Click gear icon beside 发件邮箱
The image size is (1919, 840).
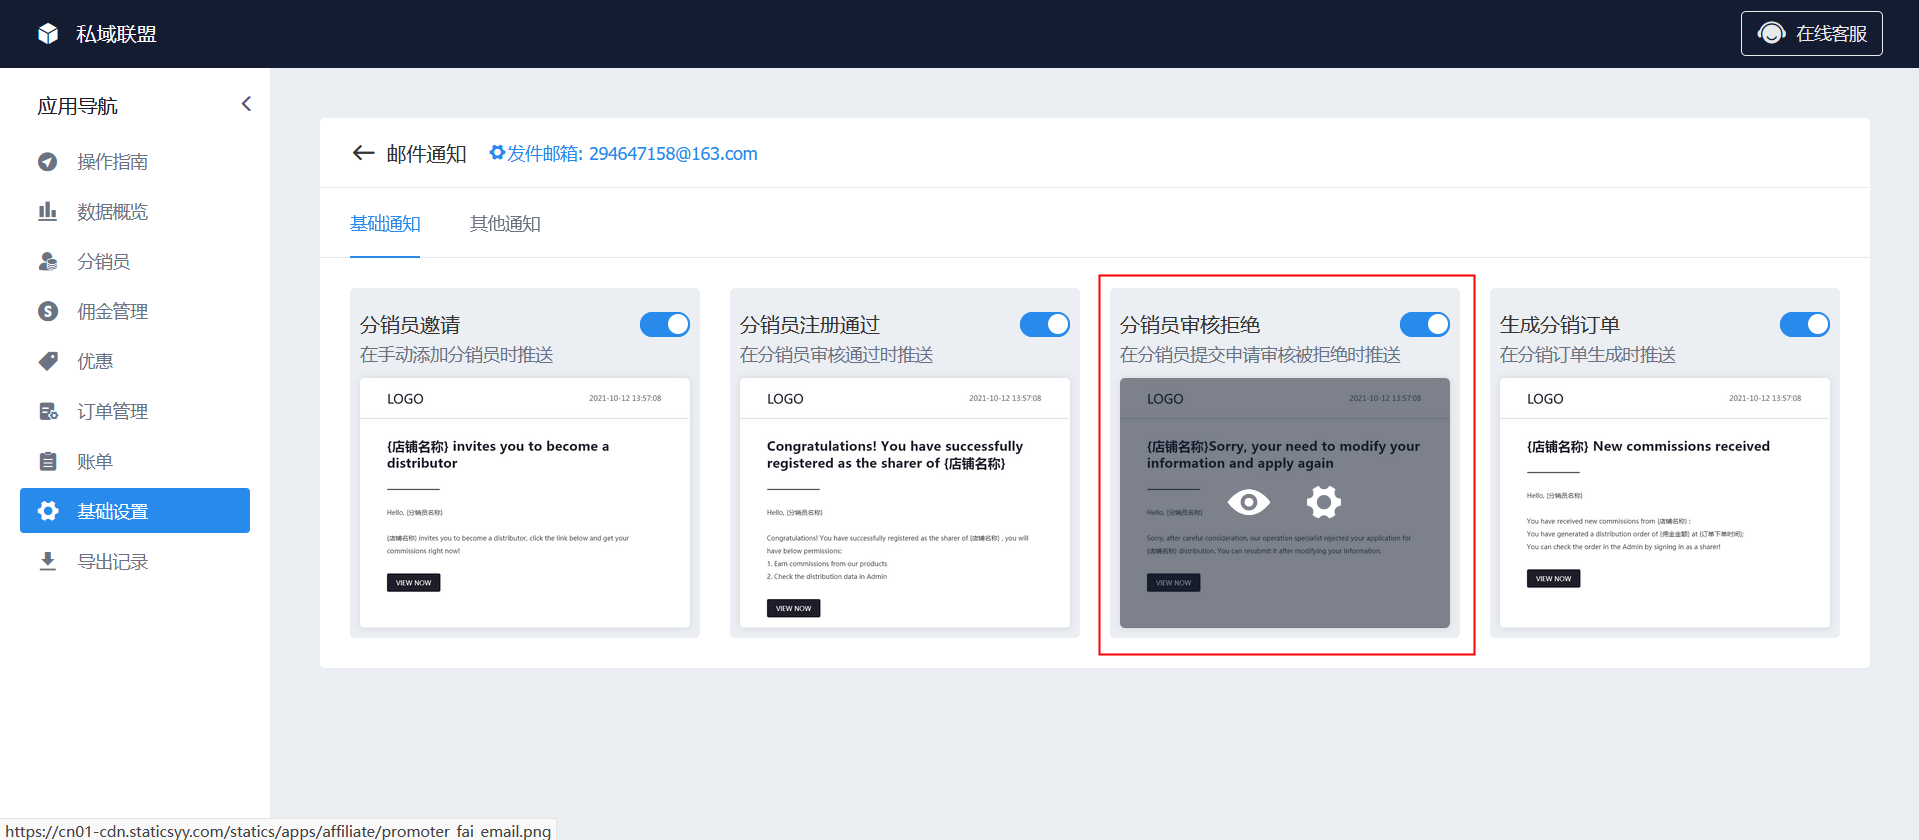[497, 153]
